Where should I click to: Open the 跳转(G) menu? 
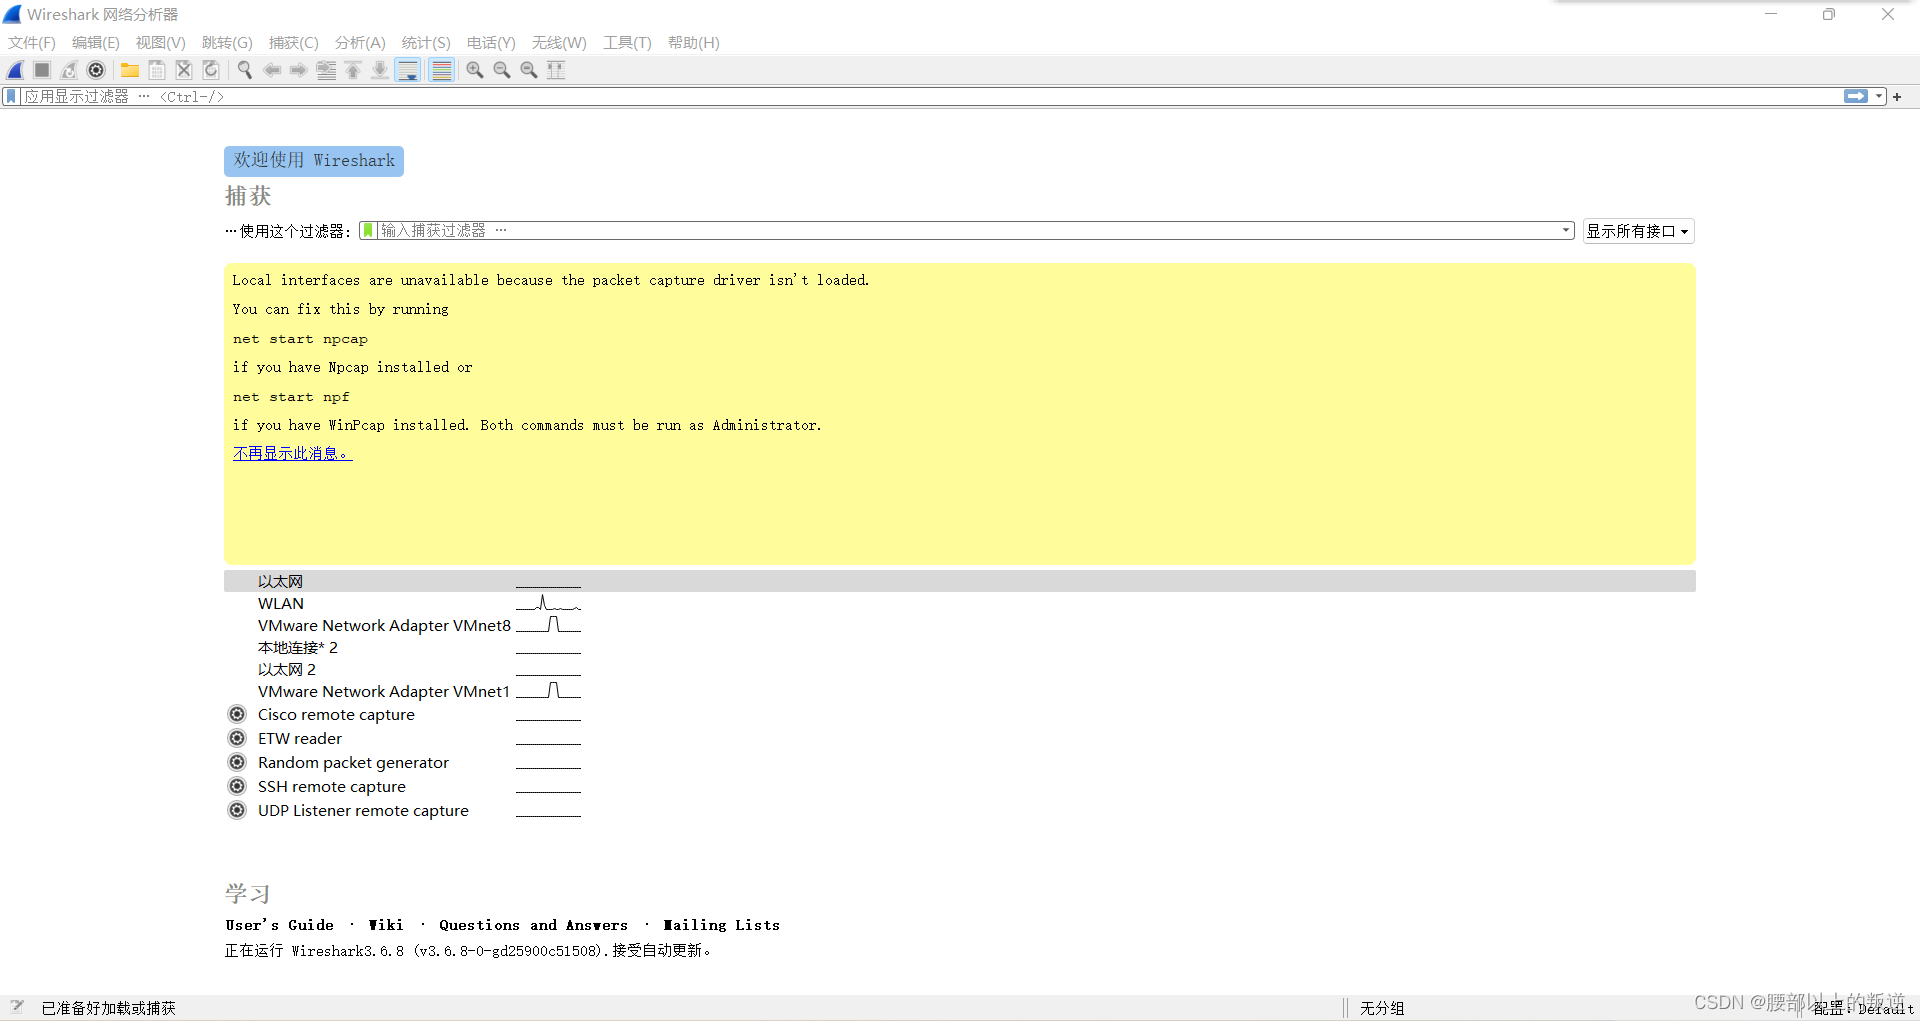click(227, 43)
